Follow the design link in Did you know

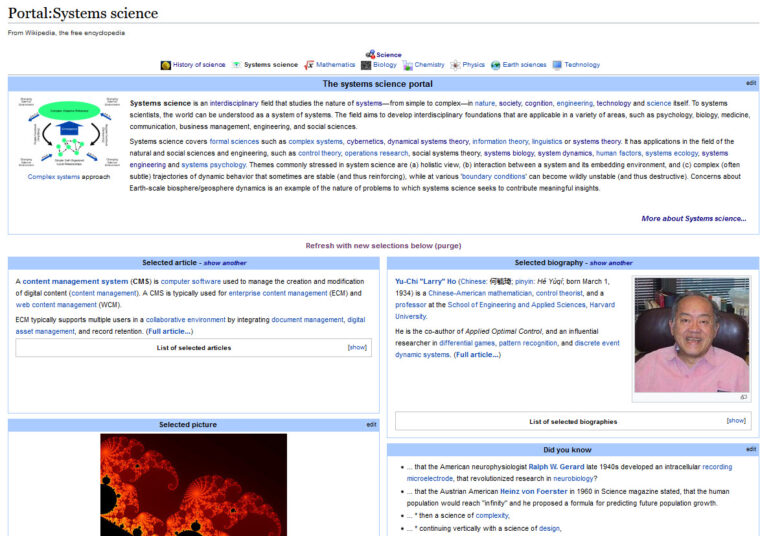tap(549, 529)
